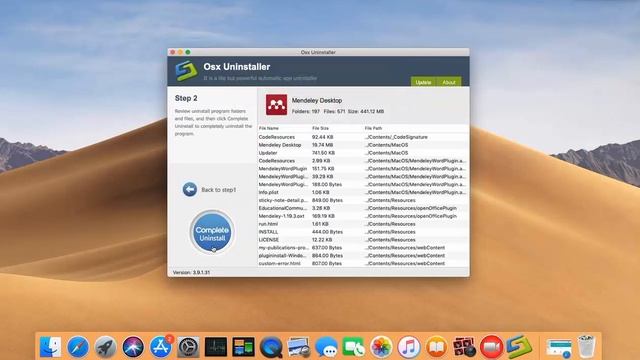Launch Safari from the Dock
This screenshot has width=640, height=360.
pos(78,347)
